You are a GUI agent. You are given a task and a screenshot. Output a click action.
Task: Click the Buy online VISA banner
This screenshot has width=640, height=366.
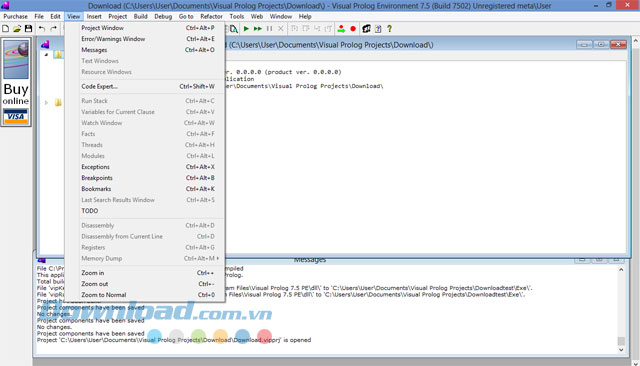(16, 82)
